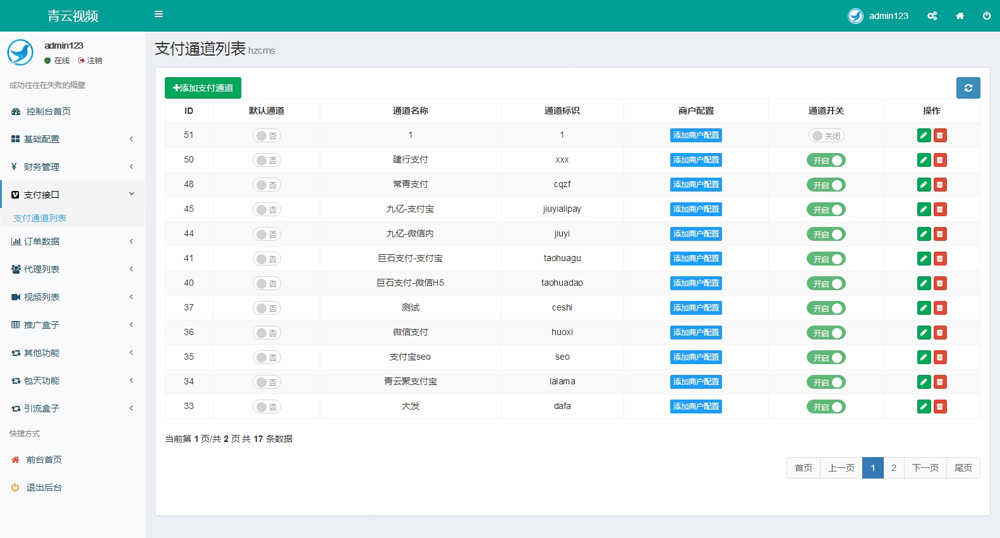This screenshot has width=1000, height=538.
Task: Toggle off channel switch for 微信支付
Action: (826, 333)
